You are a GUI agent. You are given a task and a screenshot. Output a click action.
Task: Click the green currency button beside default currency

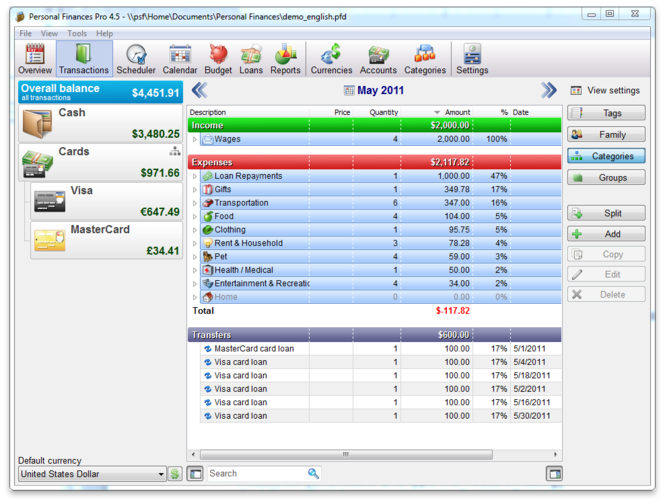[x=175, y=473]
